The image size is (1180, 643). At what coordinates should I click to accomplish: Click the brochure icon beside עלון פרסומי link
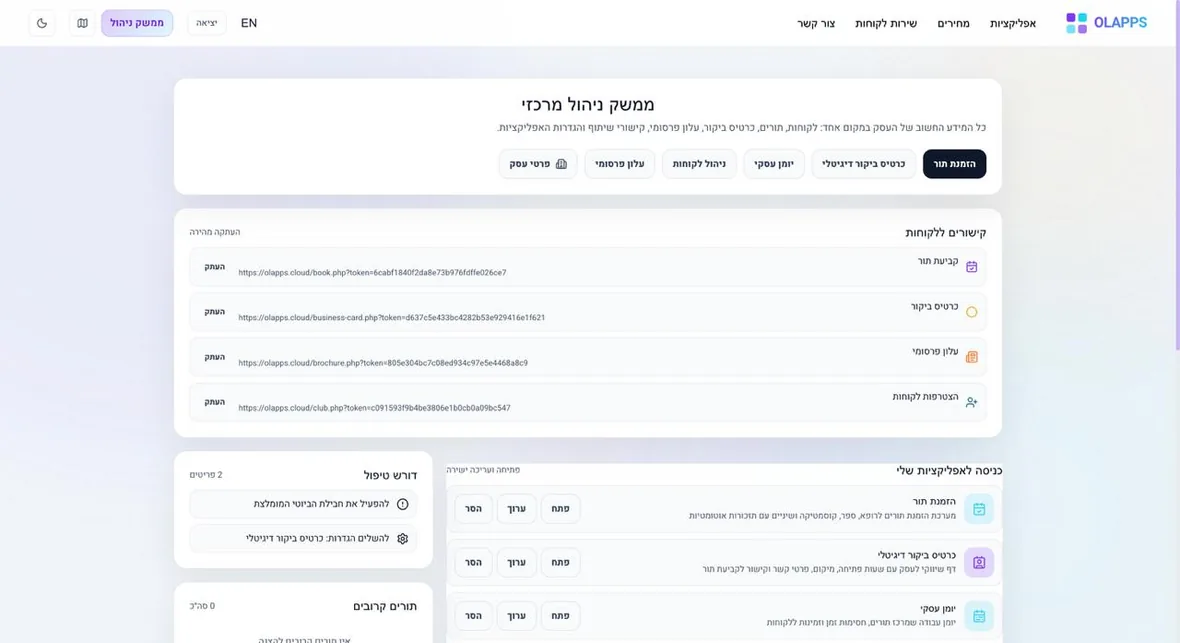pyautogui.click(x=972, y=357)
